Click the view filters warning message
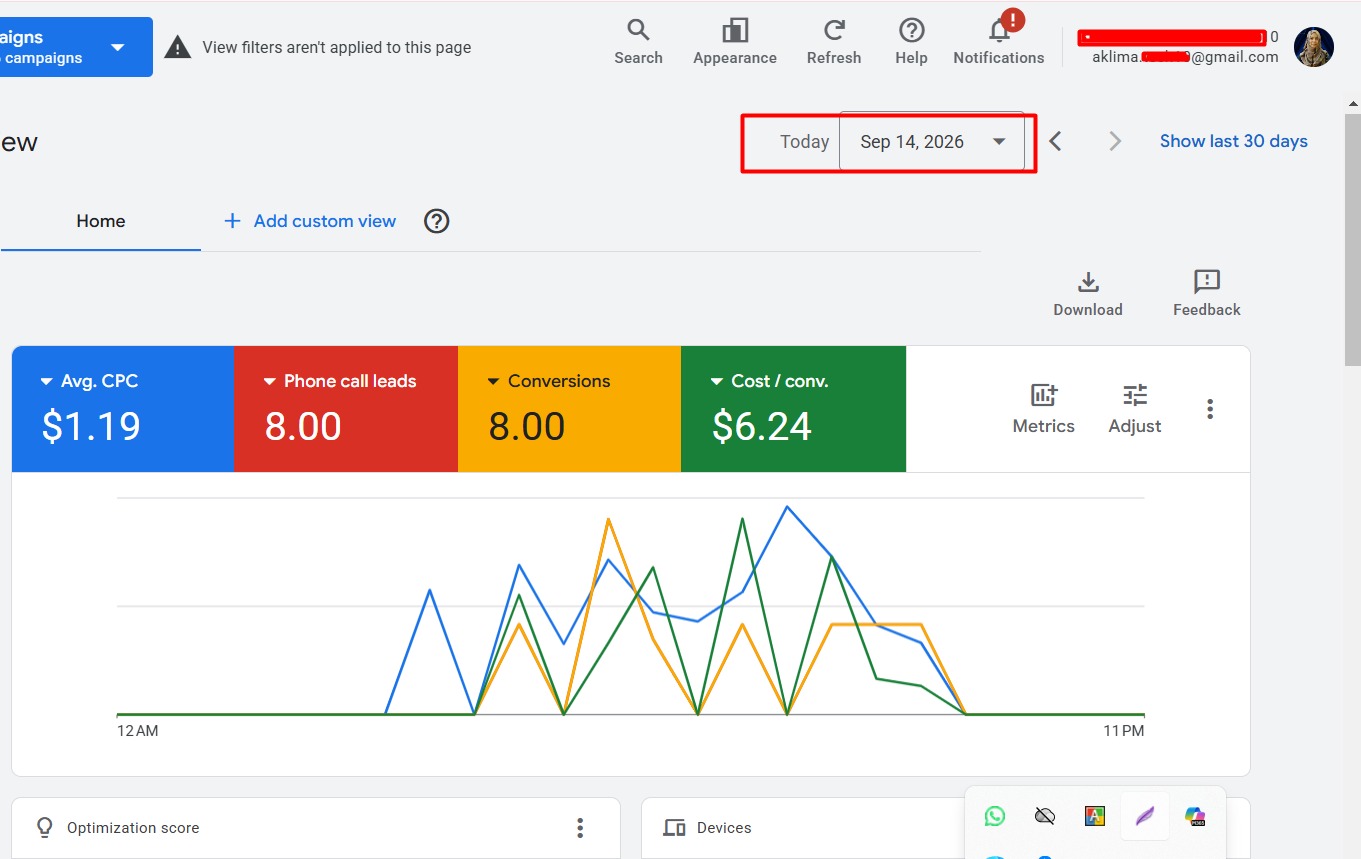This screenshot has height=859, width=1361. (336, 47)
